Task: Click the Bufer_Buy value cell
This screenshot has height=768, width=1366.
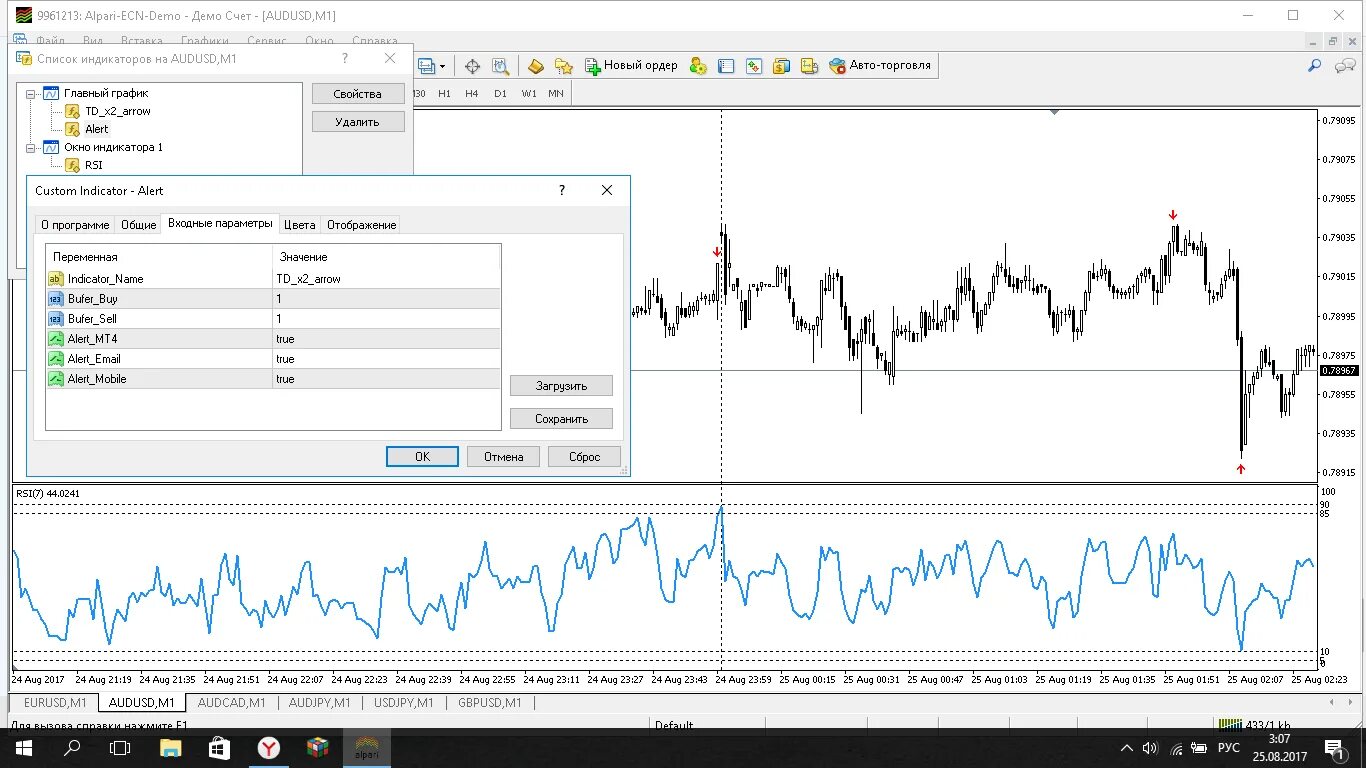Action: click(x=386, y=299)
